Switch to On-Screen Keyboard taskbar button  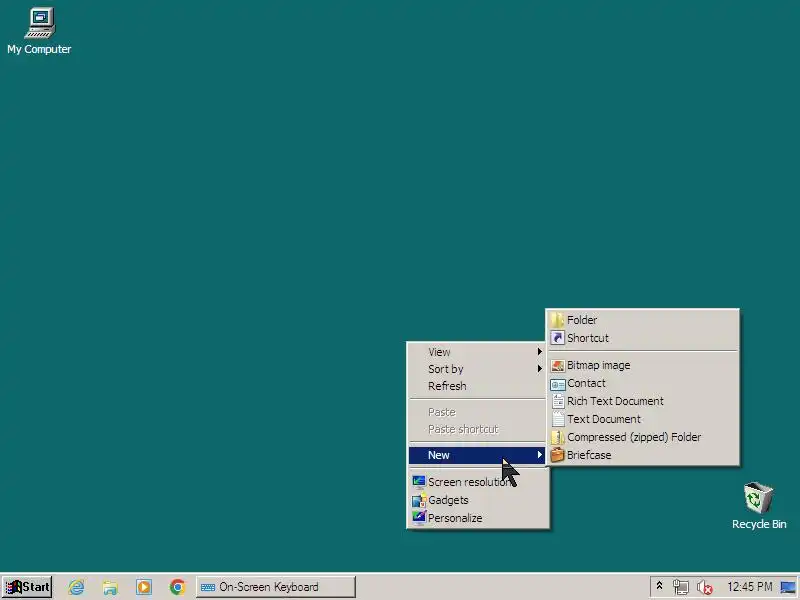pos(276,587)
